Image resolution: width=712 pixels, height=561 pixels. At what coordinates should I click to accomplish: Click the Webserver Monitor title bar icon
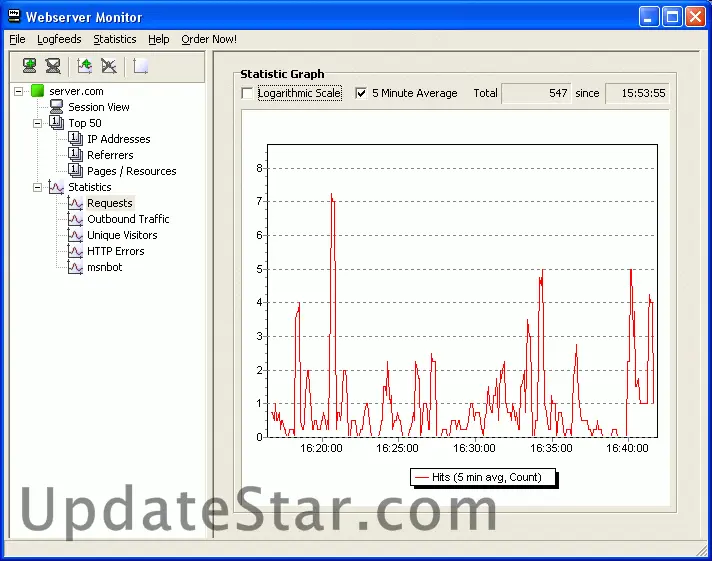coord(15,17)
